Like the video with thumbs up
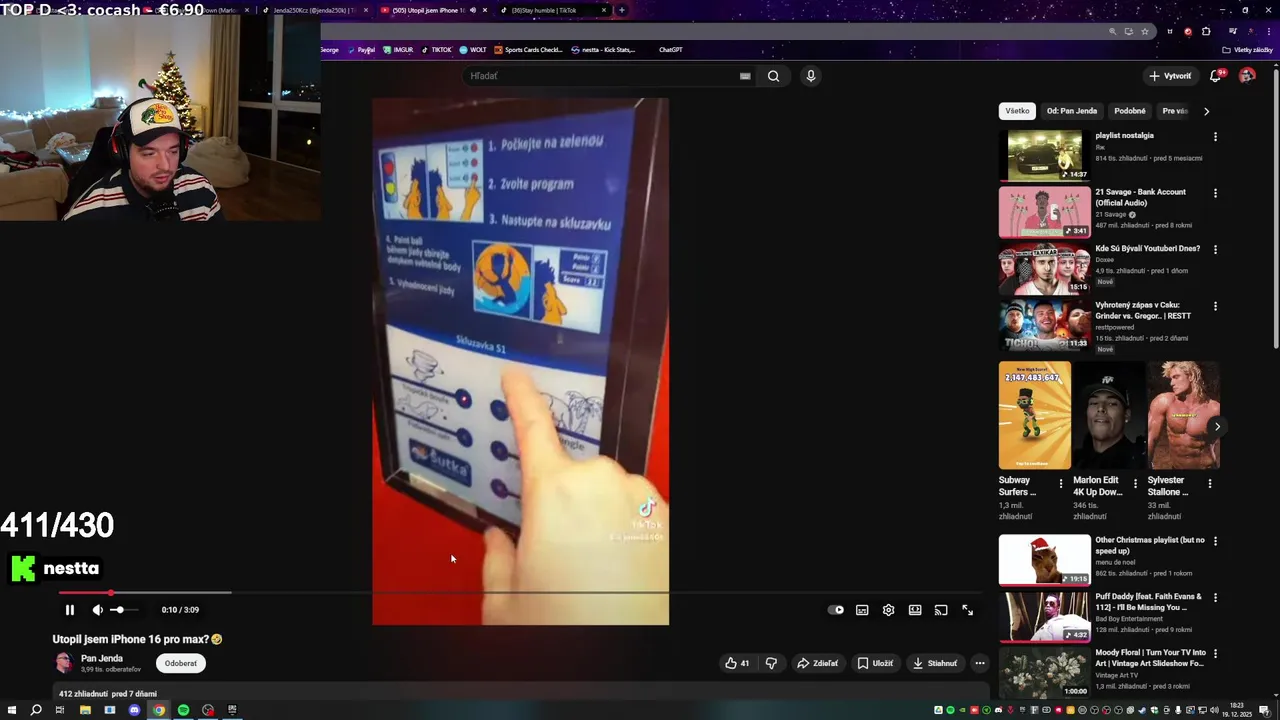This screenshot has width=1280, height=720. tap(737, 663)
